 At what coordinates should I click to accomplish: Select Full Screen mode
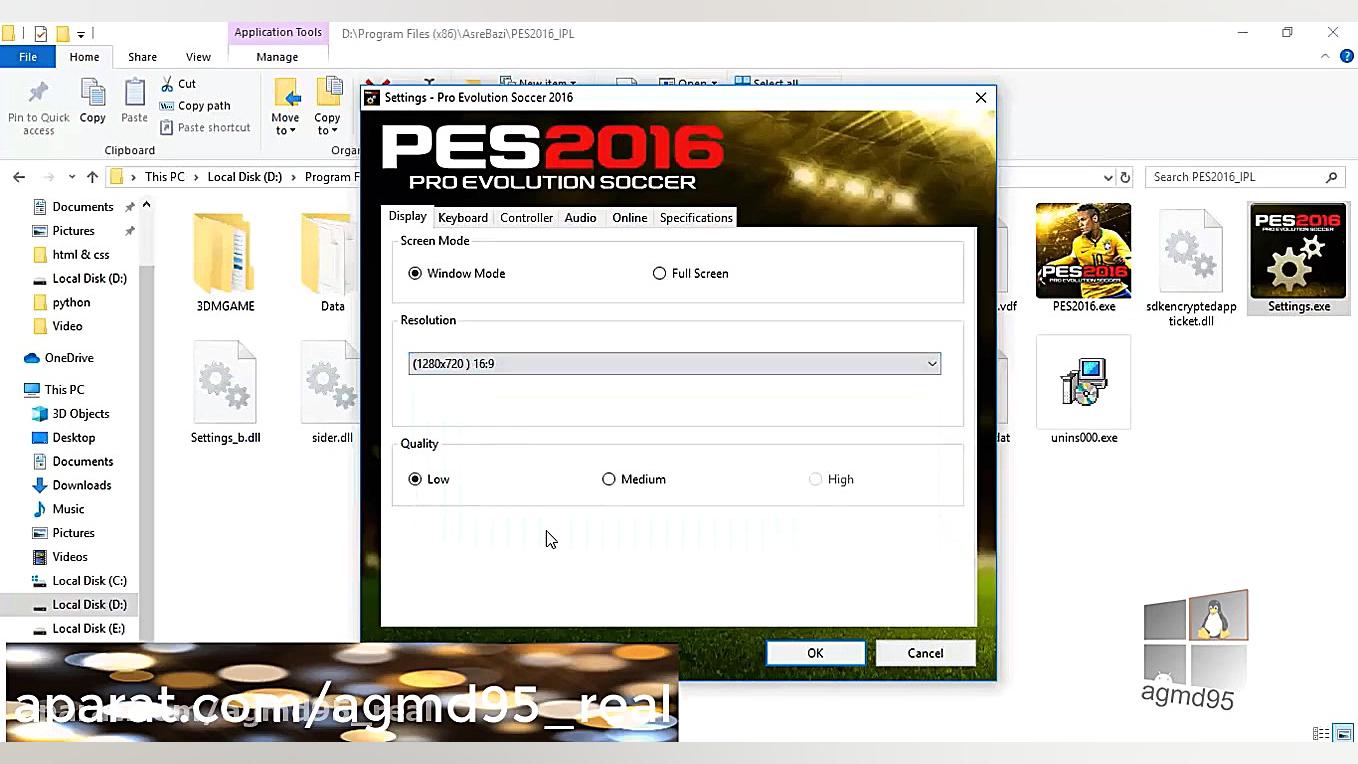point(659,273)
